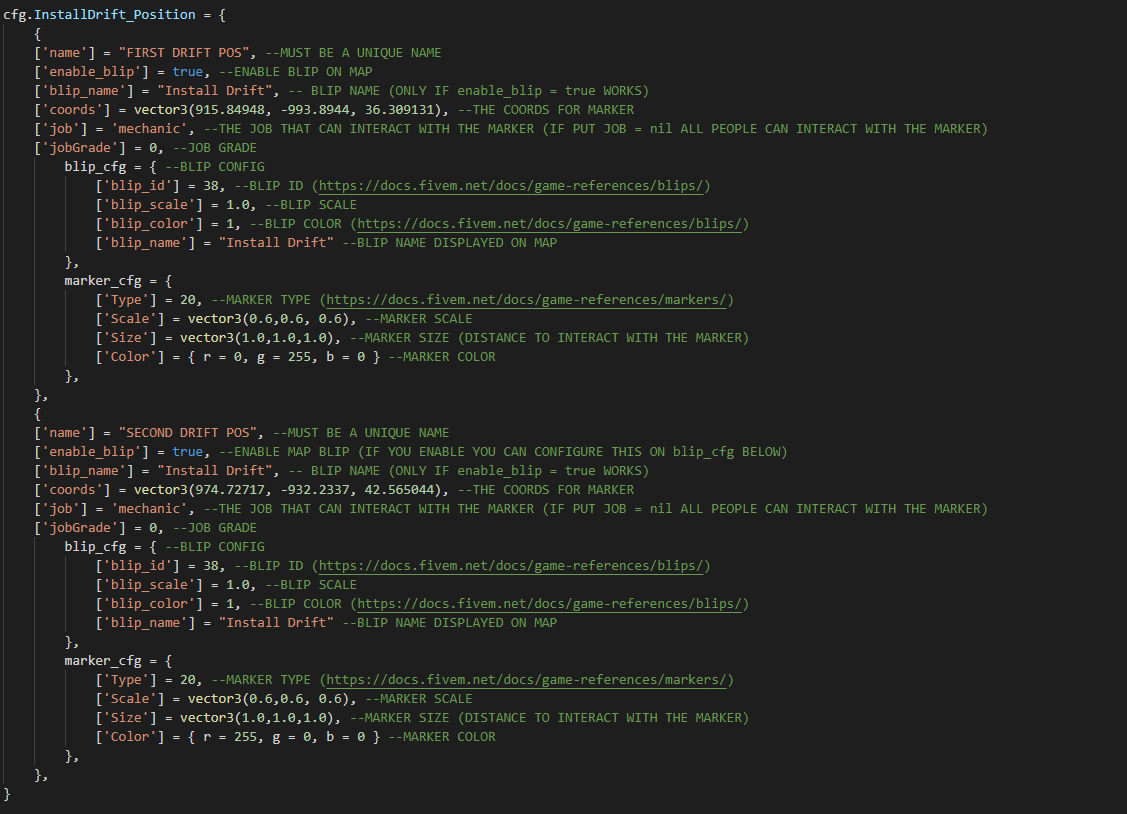Open blips docs link on second blip_color line
This screenshot has width=1127, height=814.
pyautogui.click(x=552, y=604)
